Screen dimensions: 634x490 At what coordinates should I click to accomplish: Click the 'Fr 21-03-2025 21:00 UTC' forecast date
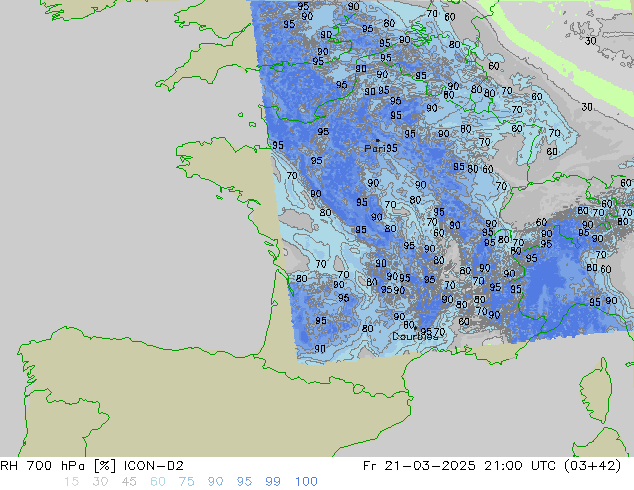click(461, 466)
